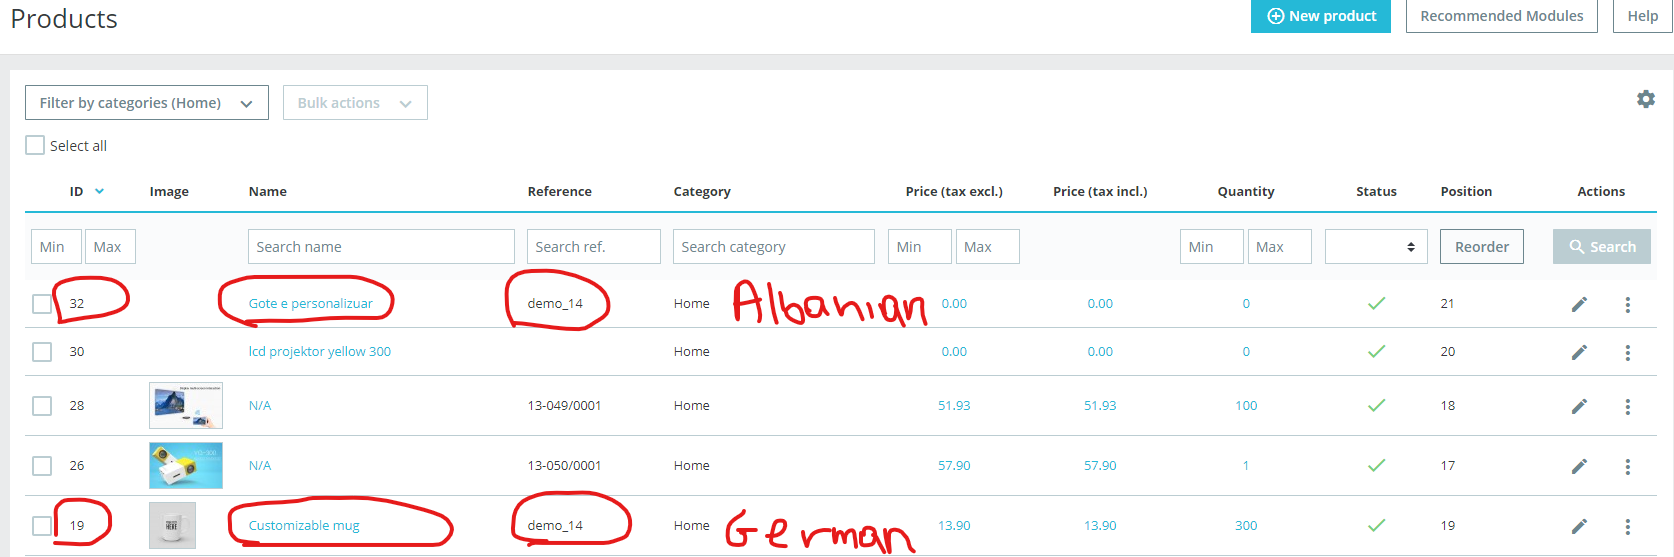Click the edit pencil for product 32

coord(1579,304)
